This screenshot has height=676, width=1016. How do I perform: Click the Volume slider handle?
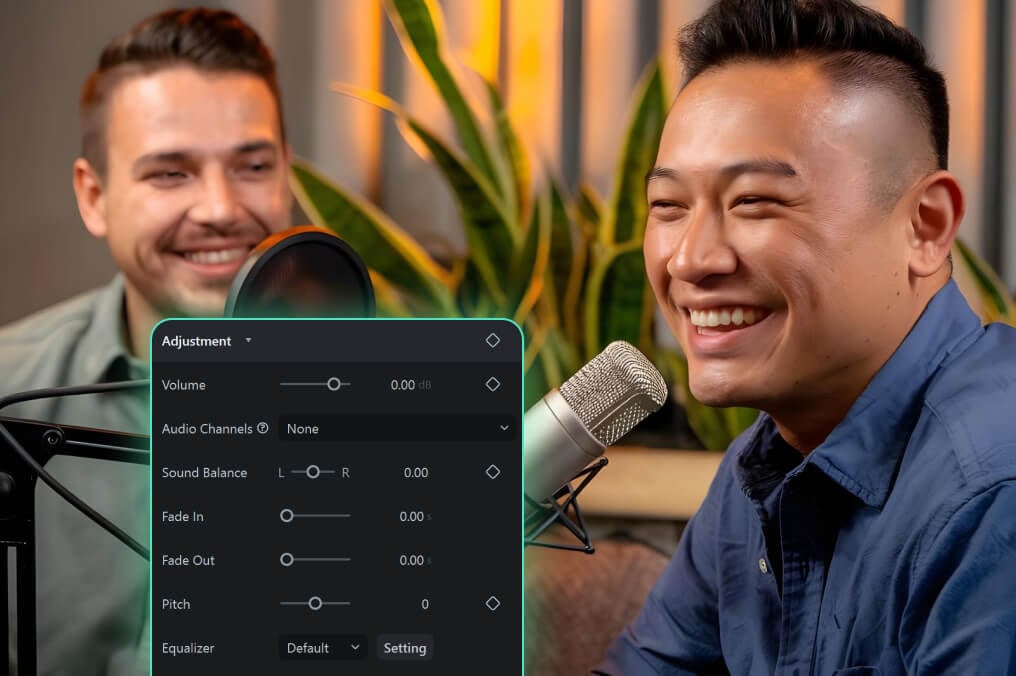[333, 384]
